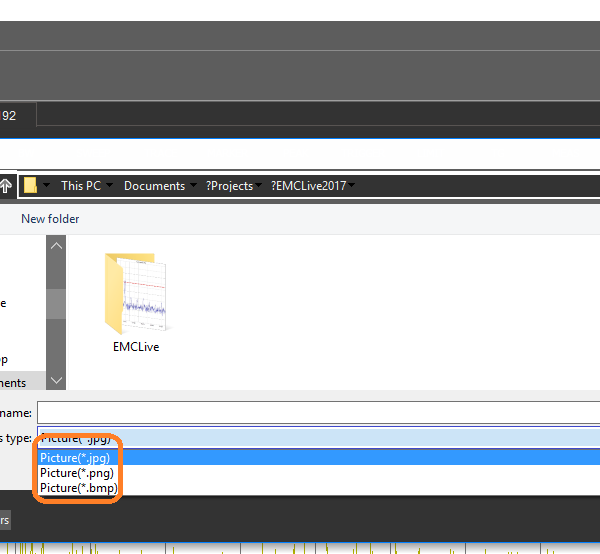
Task: Click the navigation pane scrollbar thumb
Action: (x=56, y=302)
